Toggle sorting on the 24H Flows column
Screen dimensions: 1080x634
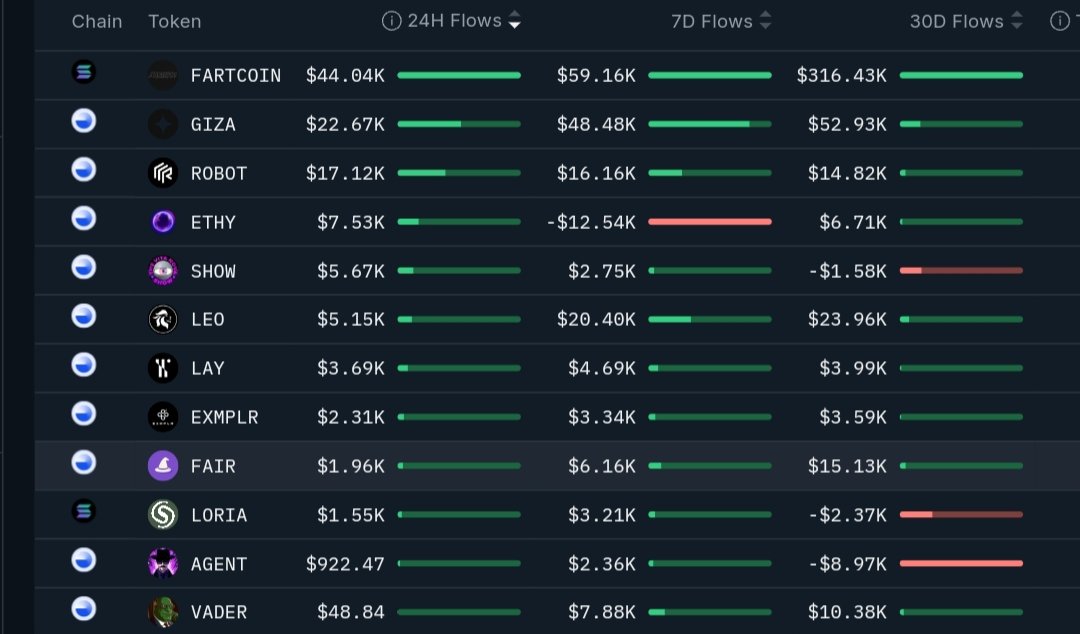click(x=514, y=20)
